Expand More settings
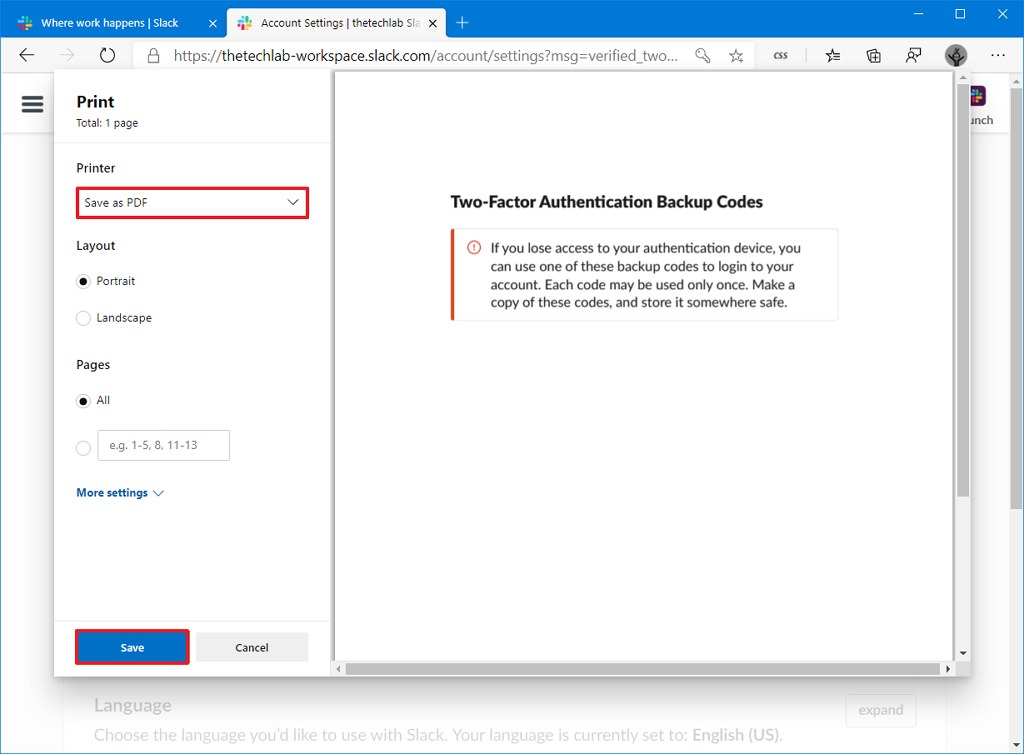This screenshot has height=754, width=1024. (x=120, y=493)
